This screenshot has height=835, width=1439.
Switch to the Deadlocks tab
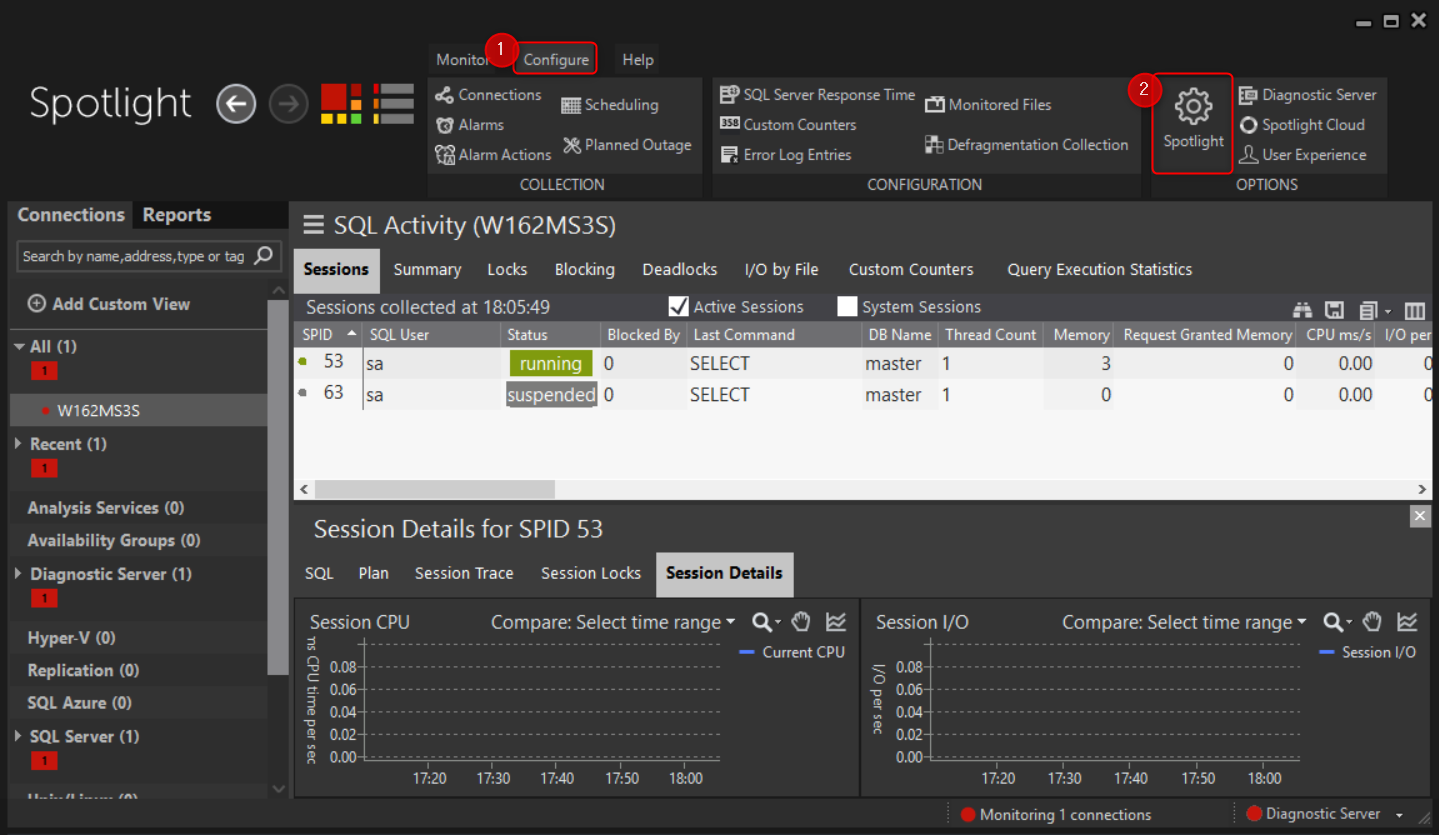coord(679,269)
